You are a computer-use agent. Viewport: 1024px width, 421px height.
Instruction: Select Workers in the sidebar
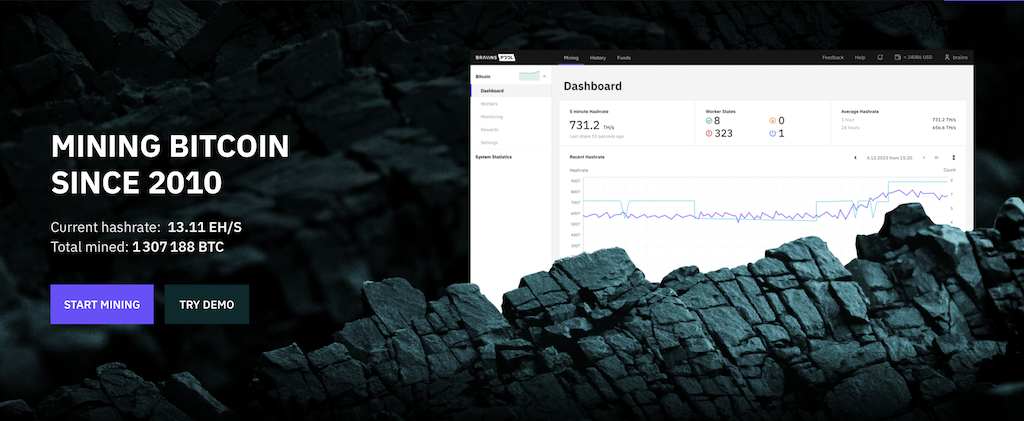[x=489, y=104]
